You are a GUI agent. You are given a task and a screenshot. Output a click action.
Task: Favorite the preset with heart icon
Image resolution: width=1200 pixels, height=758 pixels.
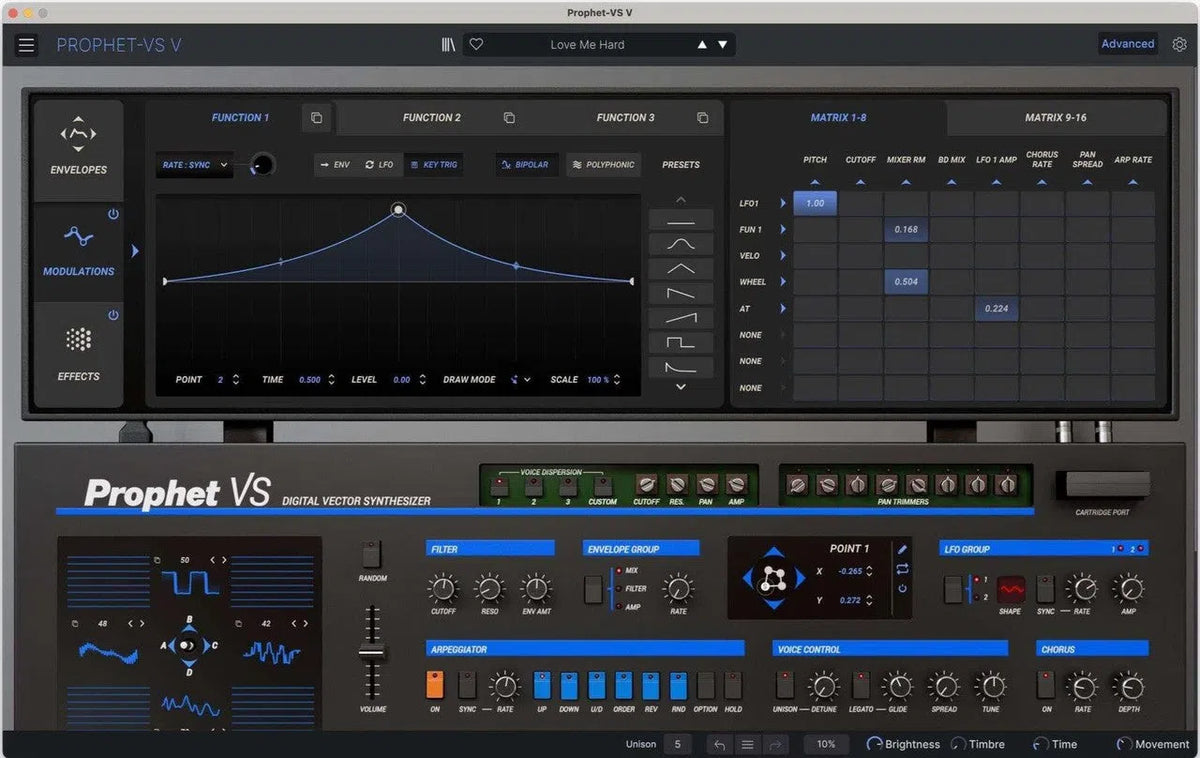pyautogui.click(x=476, y=45)
